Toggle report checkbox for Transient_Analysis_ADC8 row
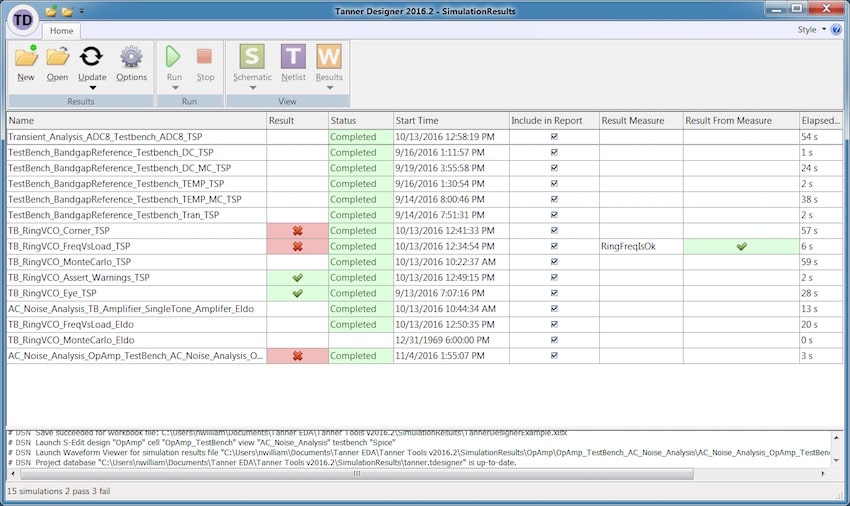The width and height of the screenshot is (850, 506). [554, 137]
